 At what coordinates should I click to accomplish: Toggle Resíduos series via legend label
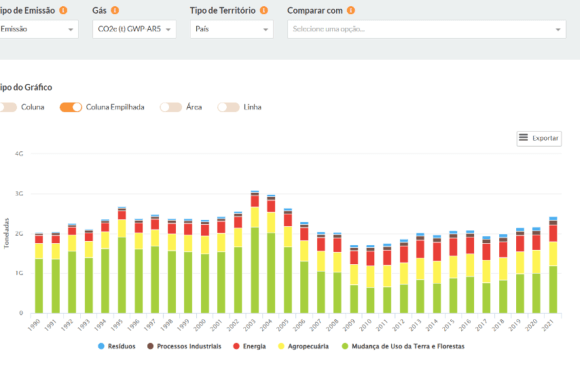121,346
